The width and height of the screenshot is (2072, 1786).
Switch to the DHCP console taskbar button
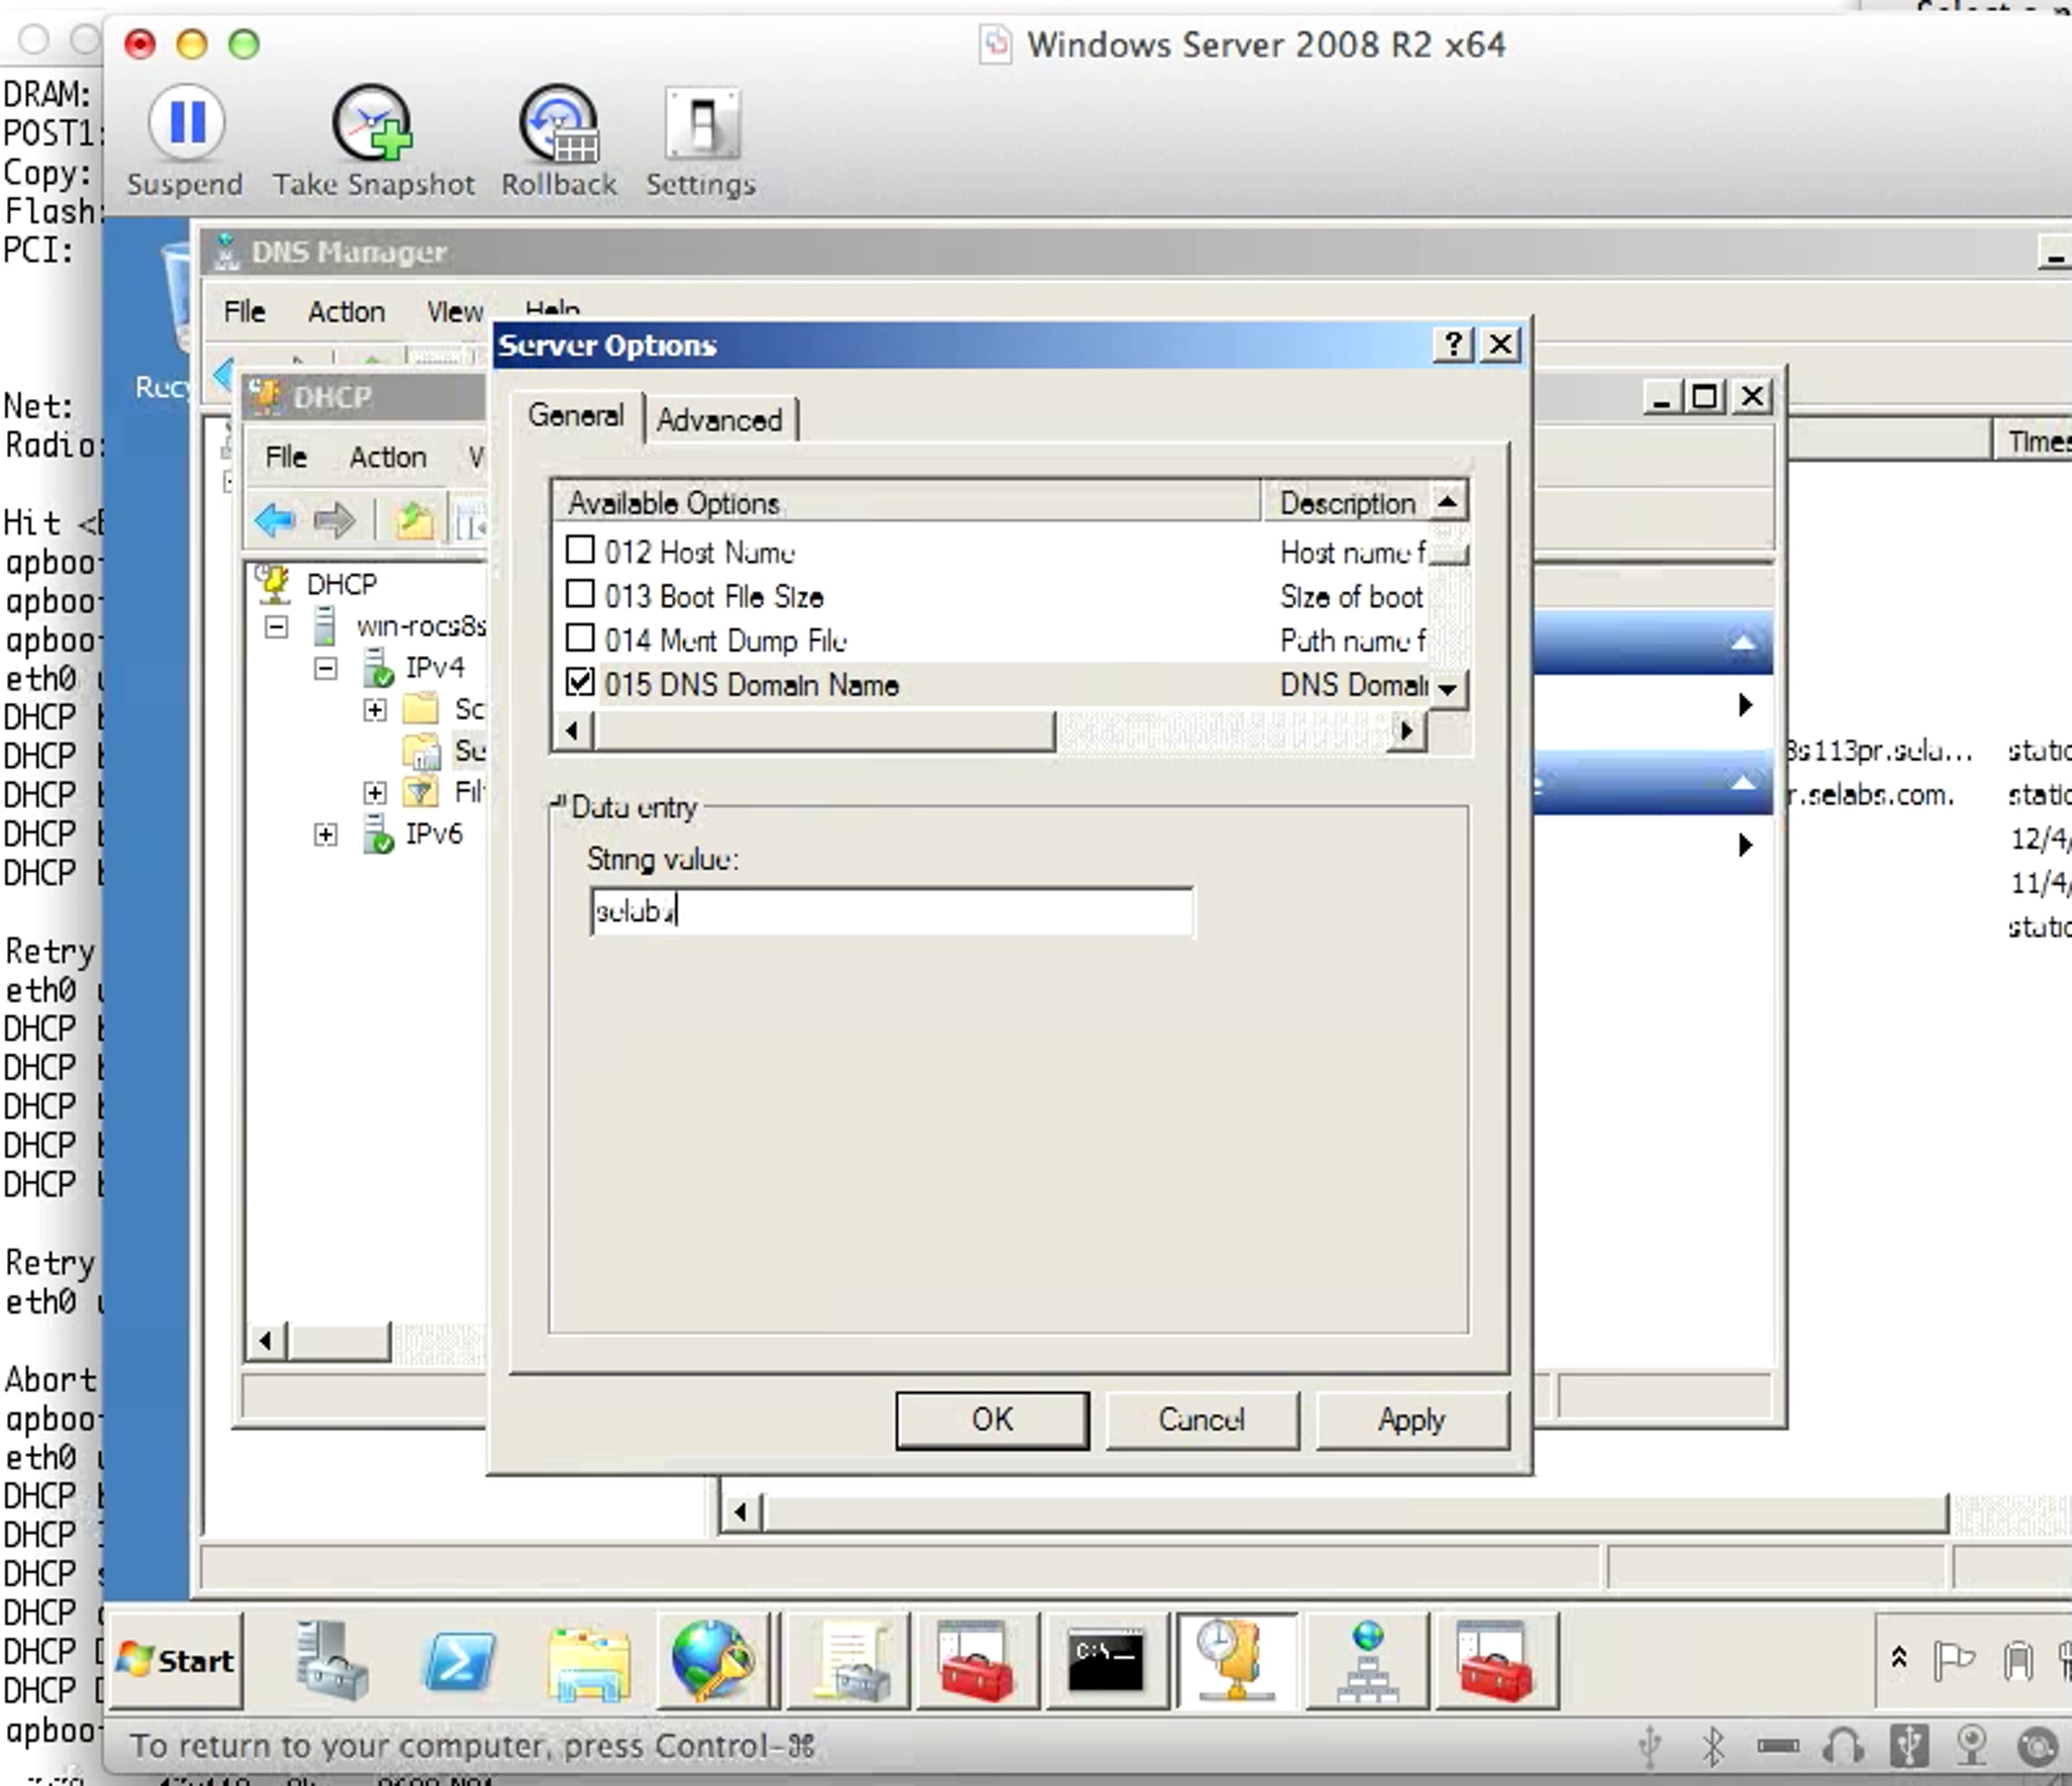pyautogui.click(x=1237, y=1660)
